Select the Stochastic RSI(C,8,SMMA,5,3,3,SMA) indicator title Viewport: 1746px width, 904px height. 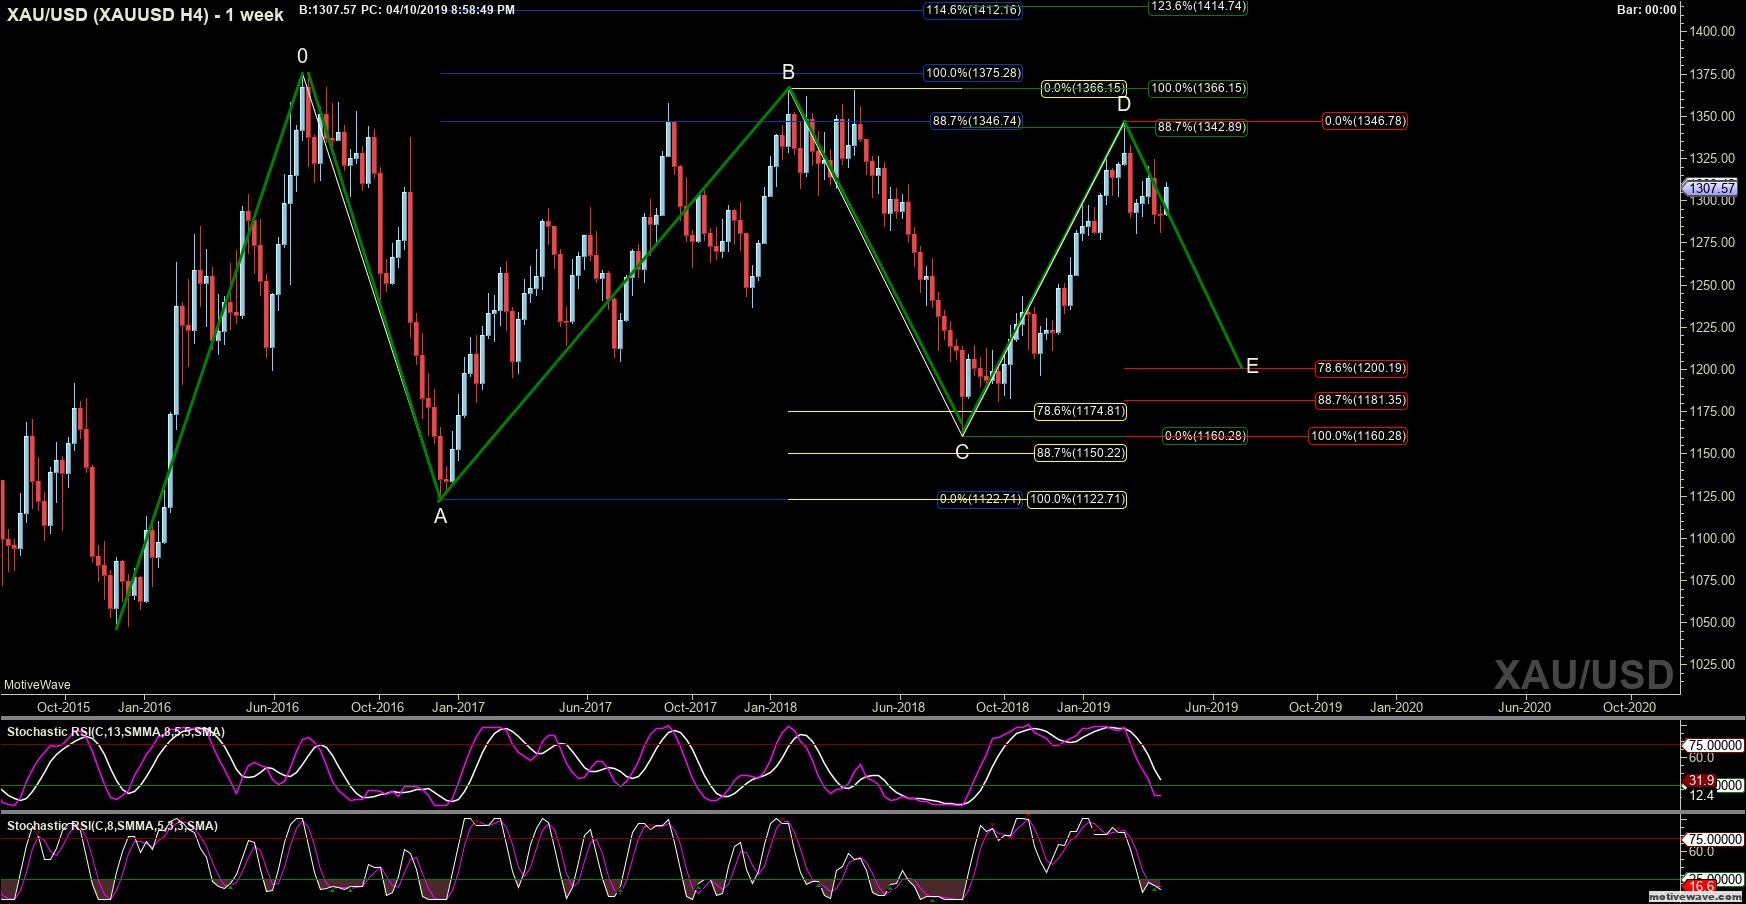[x=112, y=826]
